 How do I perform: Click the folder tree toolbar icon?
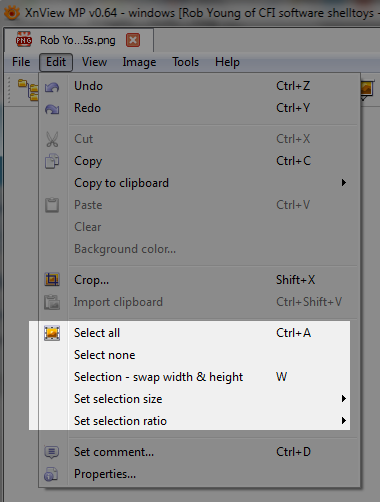tap(28, 89)
